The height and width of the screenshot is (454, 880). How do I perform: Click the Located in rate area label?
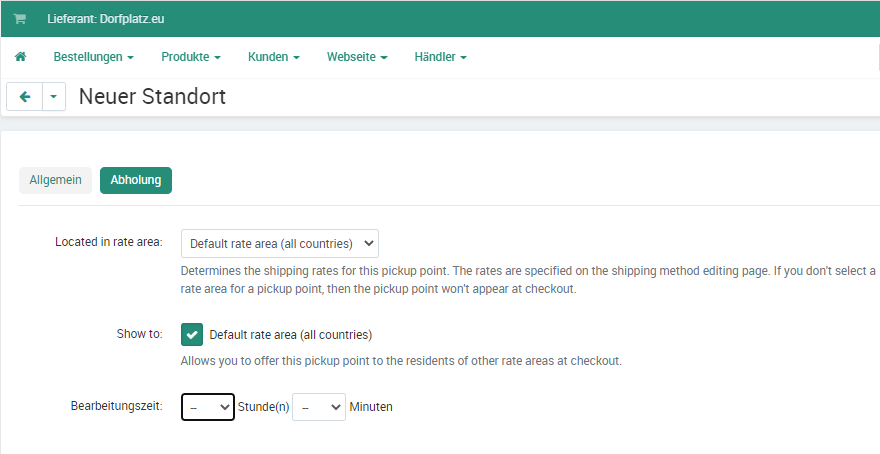point(109,242)
